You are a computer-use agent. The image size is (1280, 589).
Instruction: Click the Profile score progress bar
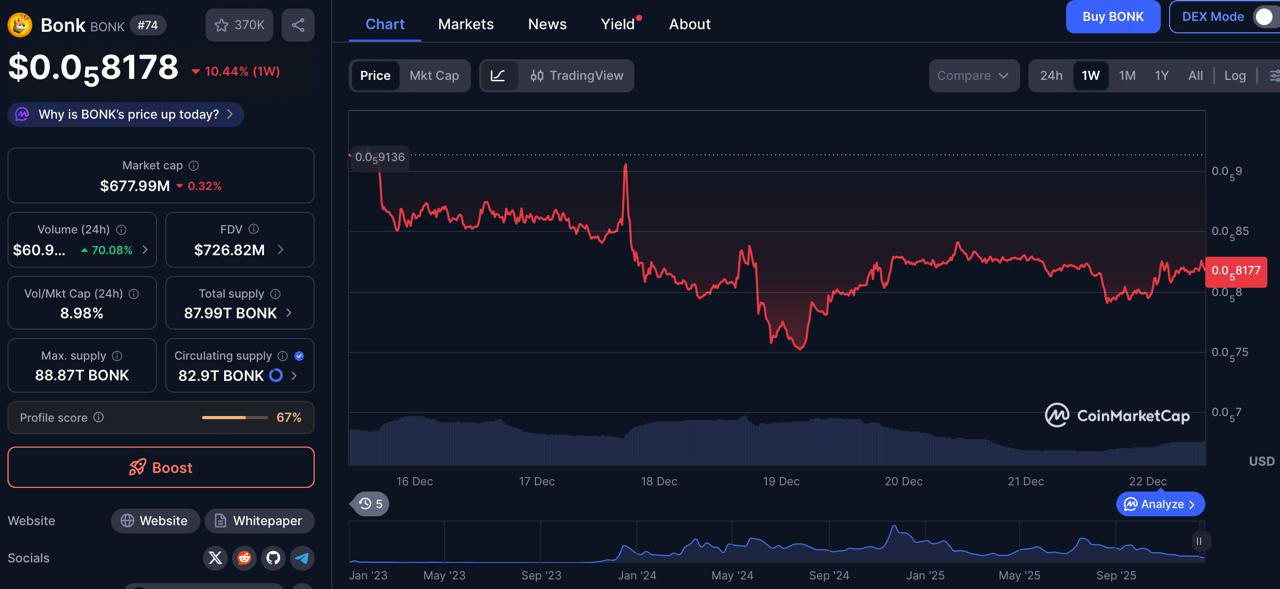pos(234,417)
